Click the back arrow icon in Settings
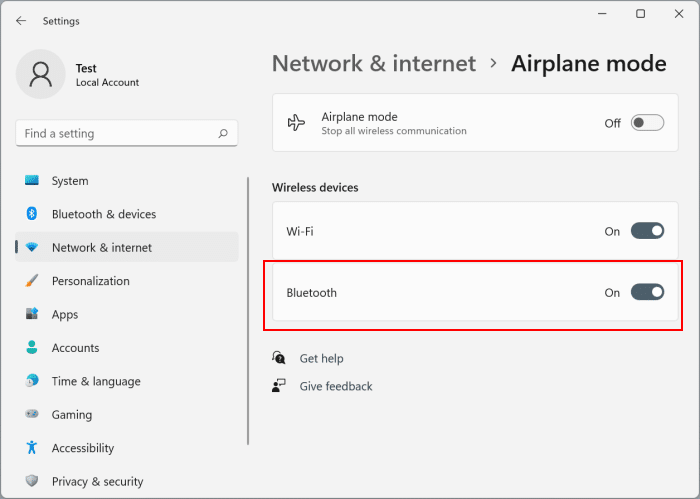Viewport: 700px width, 499px height. click(21, 21)
